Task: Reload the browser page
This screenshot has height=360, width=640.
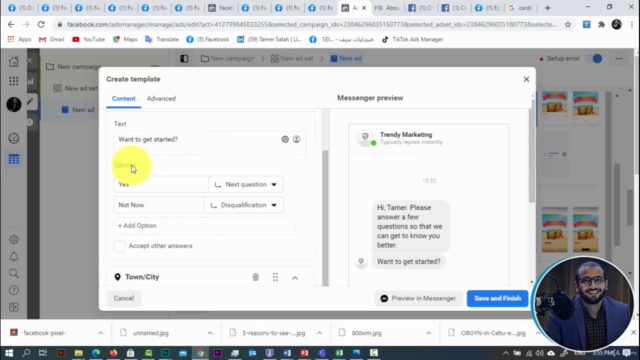Action: (41, 24)
